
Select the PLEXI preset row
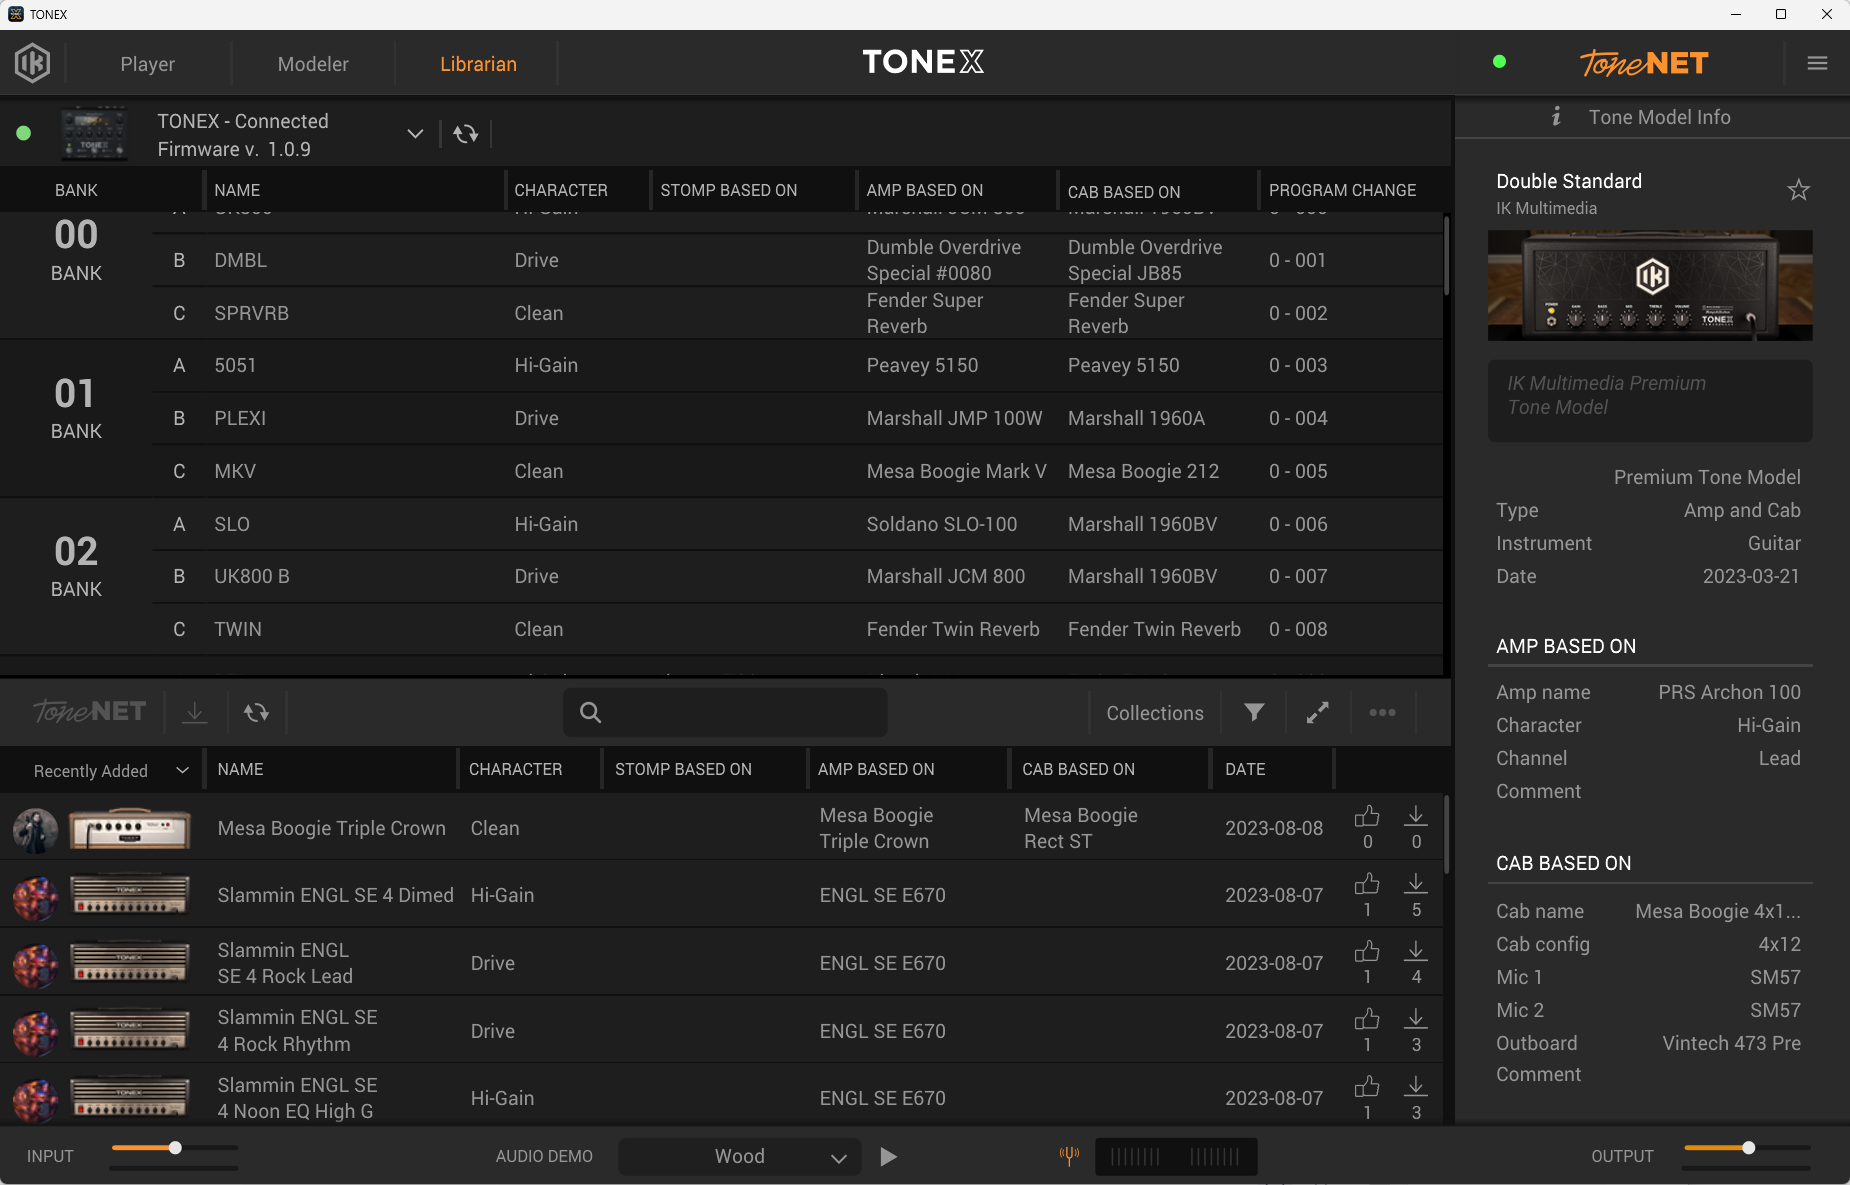pyautogui.click(x=797, y=418)
